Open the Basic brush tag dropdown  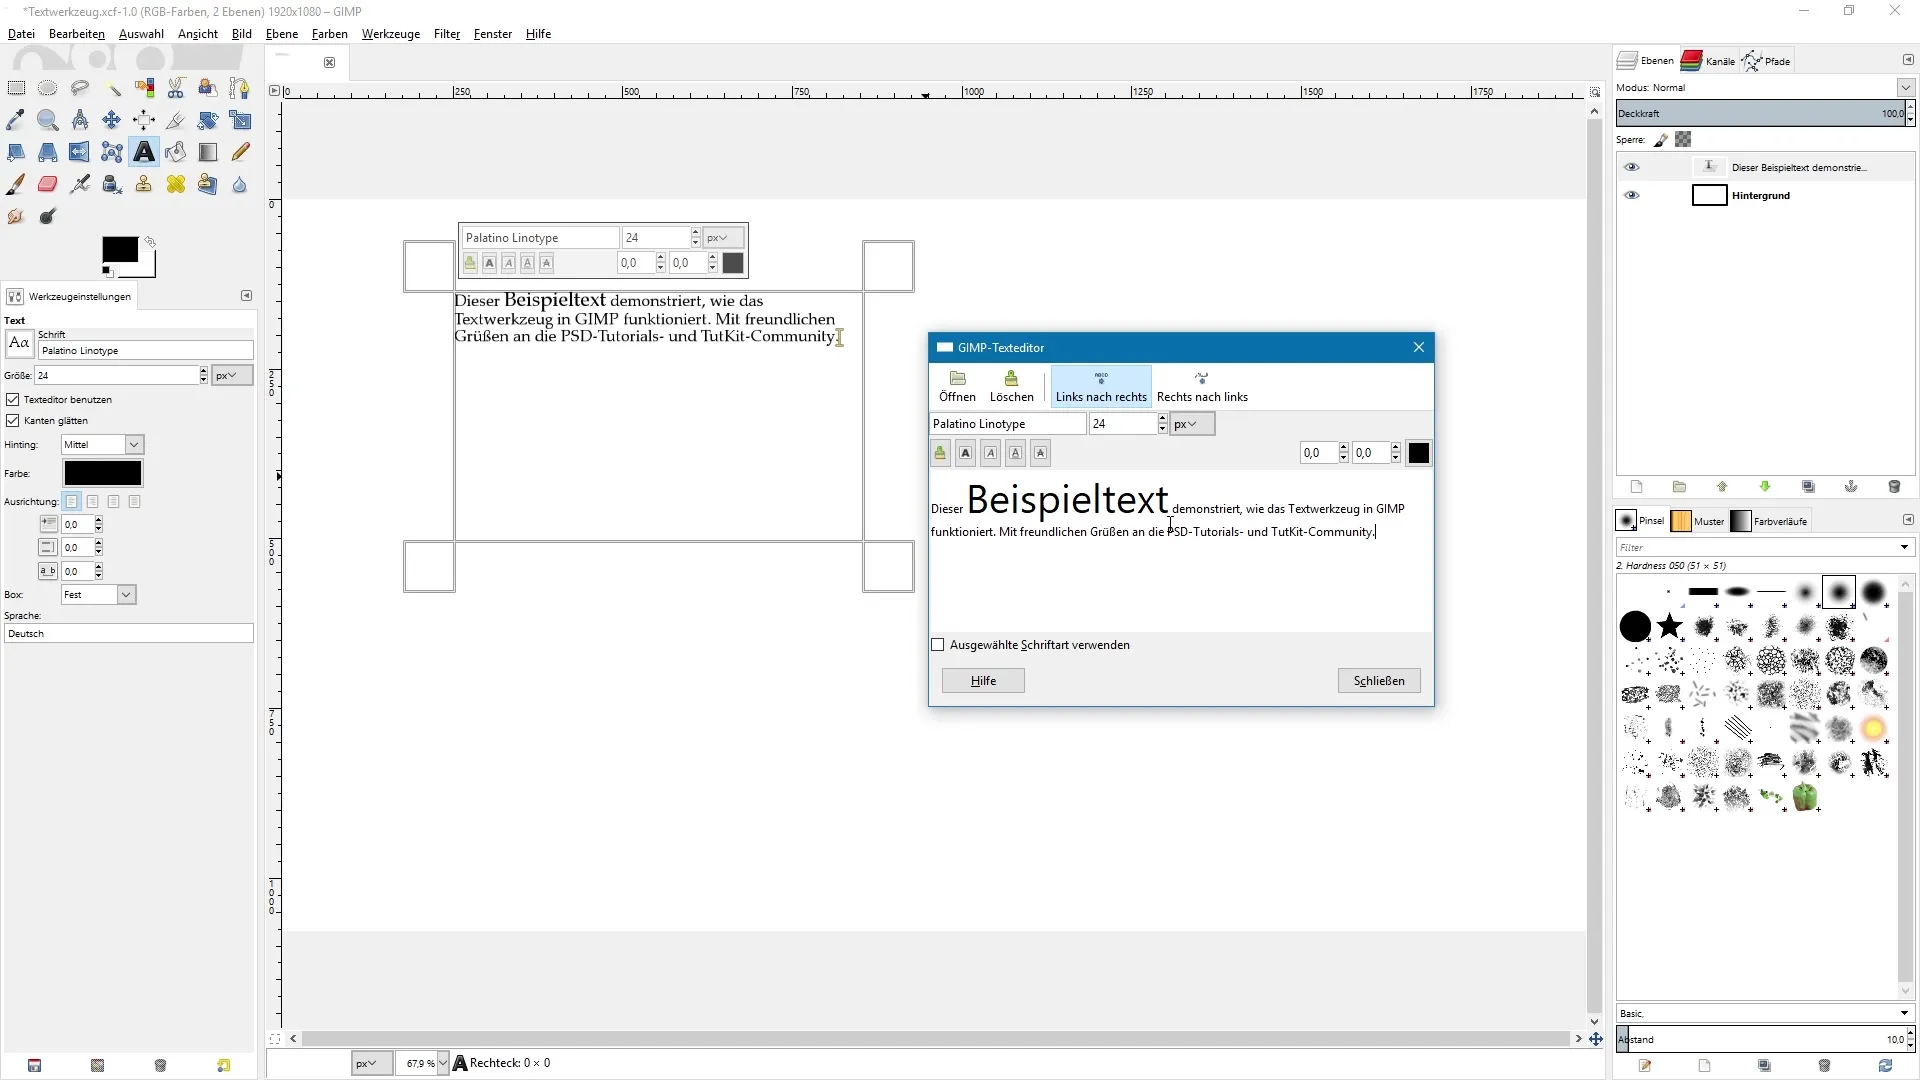tap(1904, 1013)
